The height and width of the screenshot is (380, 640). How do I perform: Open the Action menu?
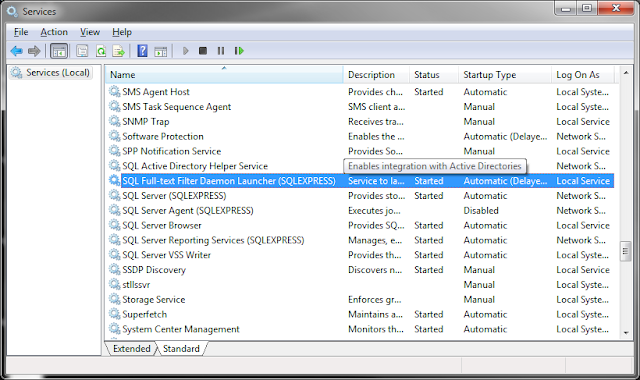pyautogui.click(x=54, y=32)
